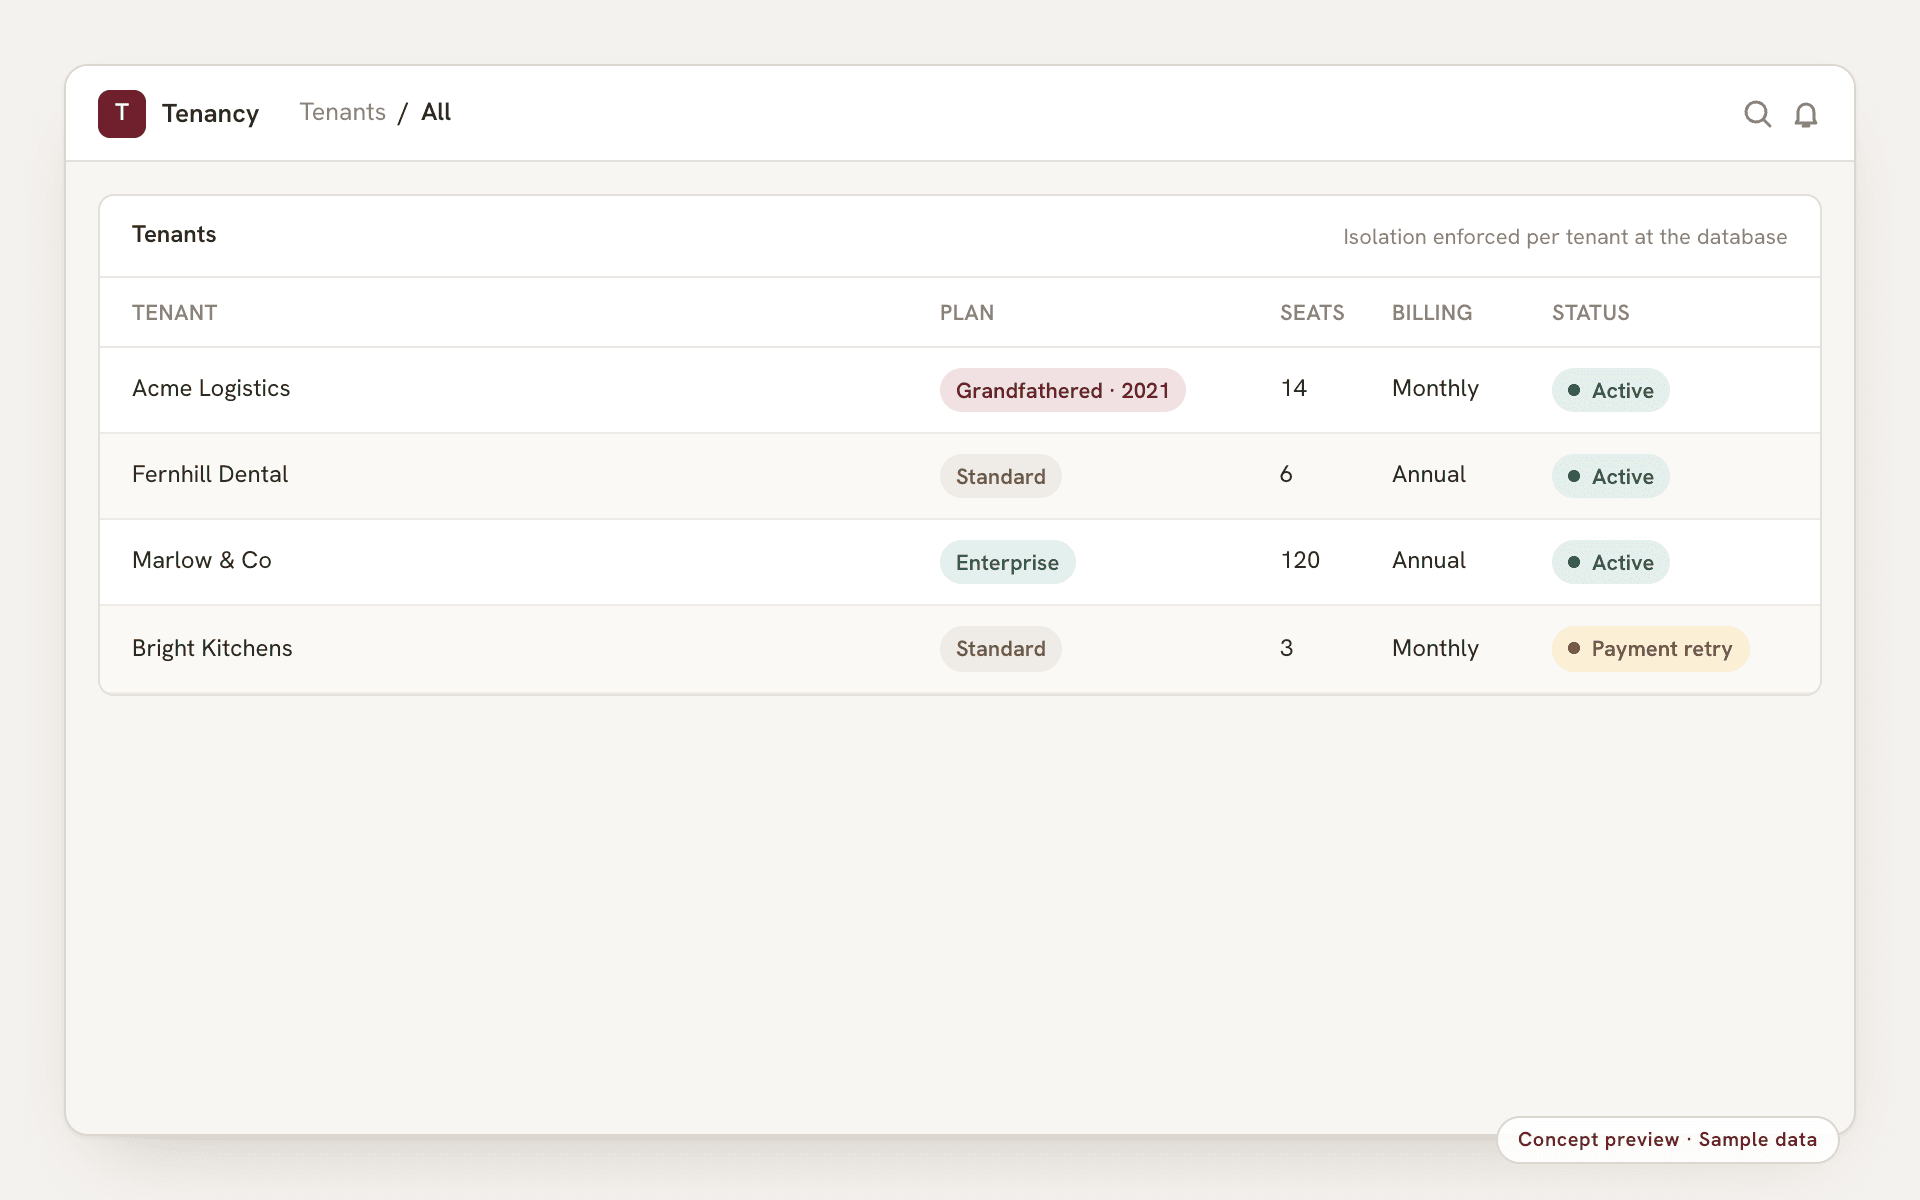This screenshot has height=1200, width=1920.
Task: Go to Tenants breadcrumb link
Action: pyautogui.click(x=343, y=112)
